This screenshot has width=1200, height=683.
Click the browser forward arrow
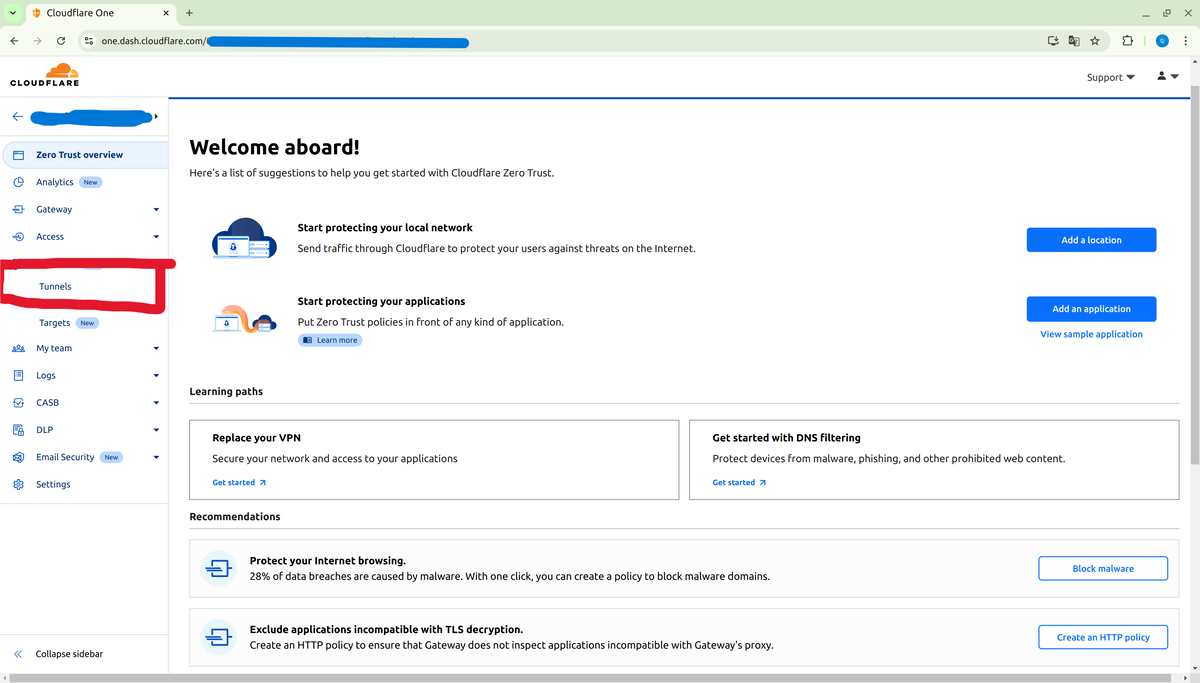[37, 41]
